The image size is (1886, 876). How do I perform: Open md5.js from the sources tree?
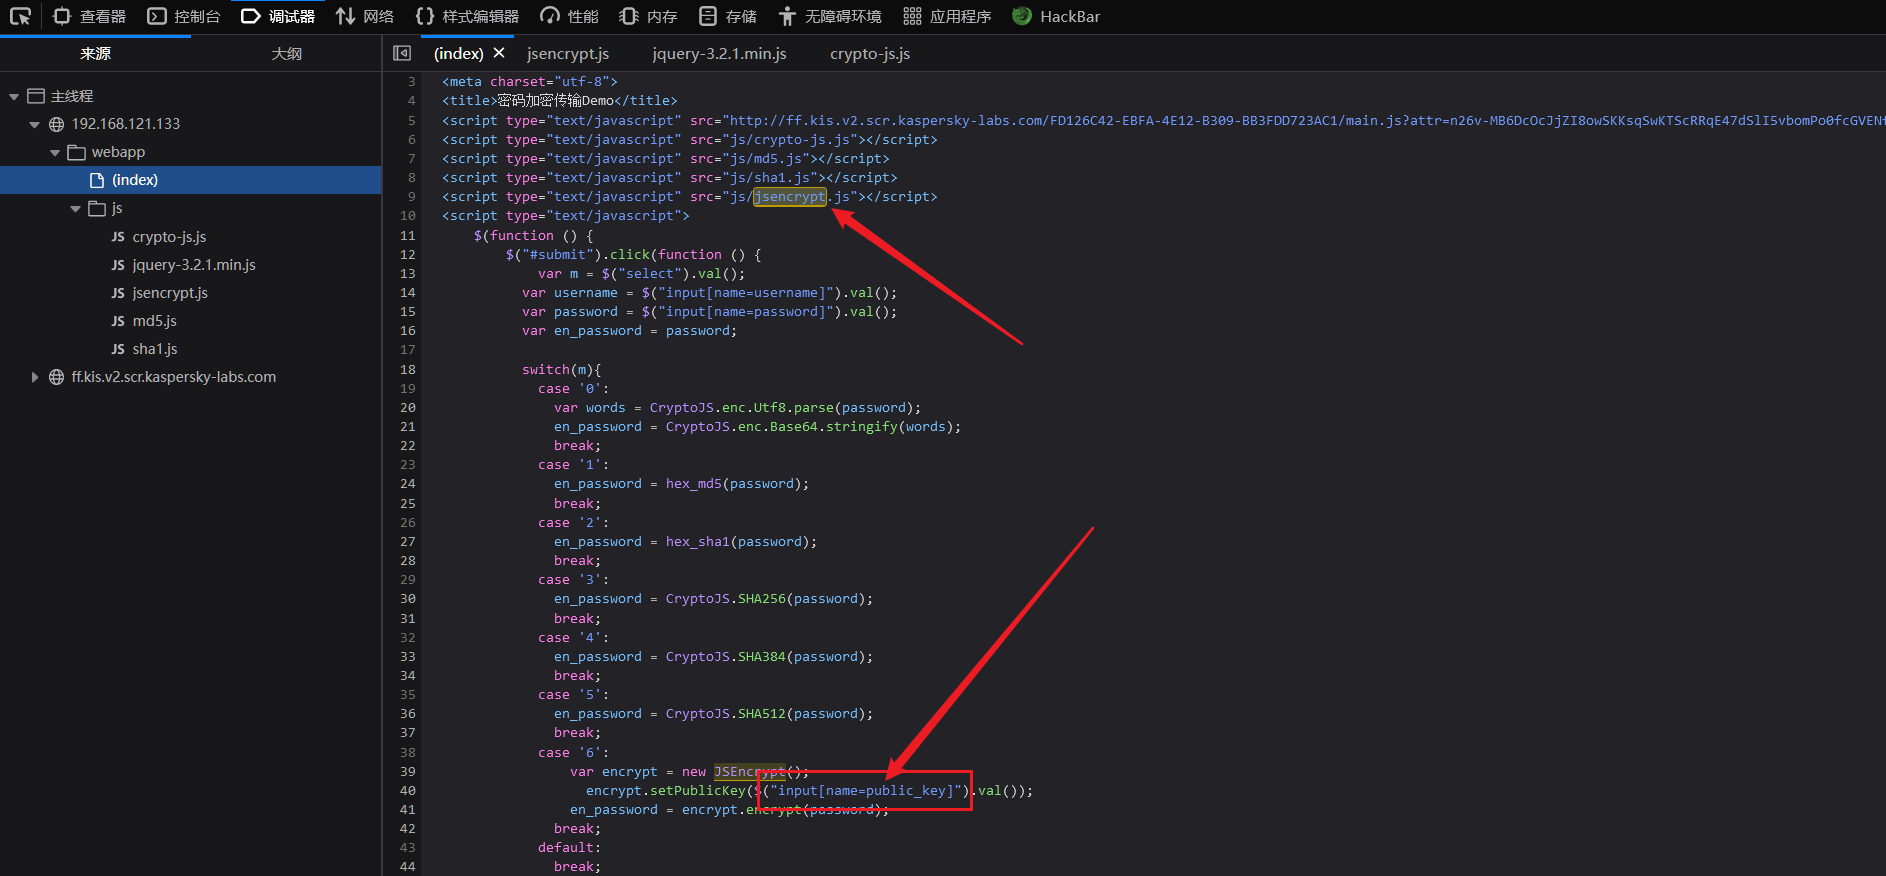tap(154, 321)
